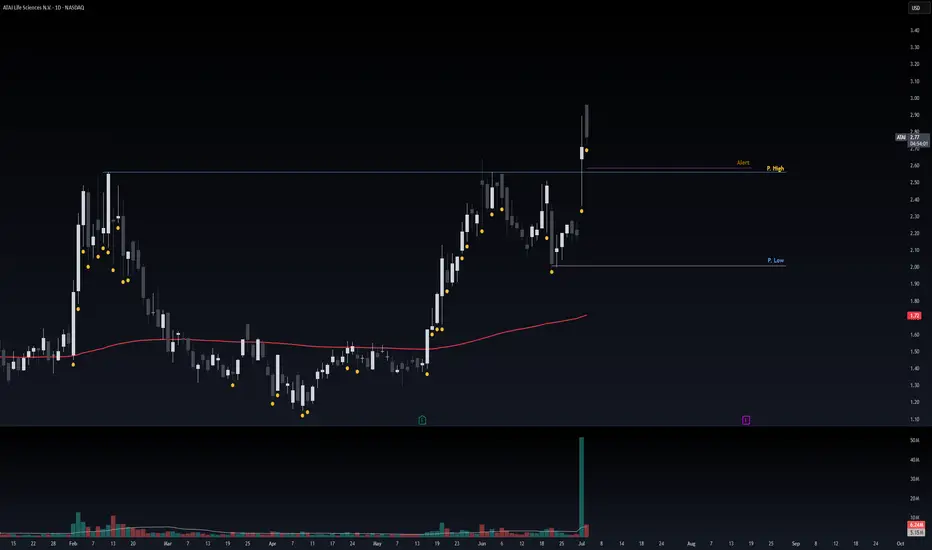Click the red 1.72 moving average label
The width and height of the screenshot is (932, 550).
(915, 316)
